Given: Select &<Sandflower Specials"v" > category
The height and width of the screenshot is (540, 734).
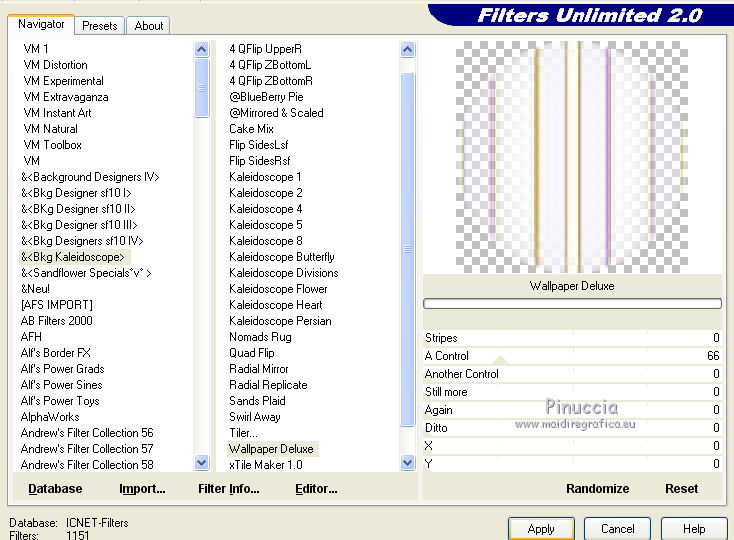Looking at the screenshot, I should 86,273.
